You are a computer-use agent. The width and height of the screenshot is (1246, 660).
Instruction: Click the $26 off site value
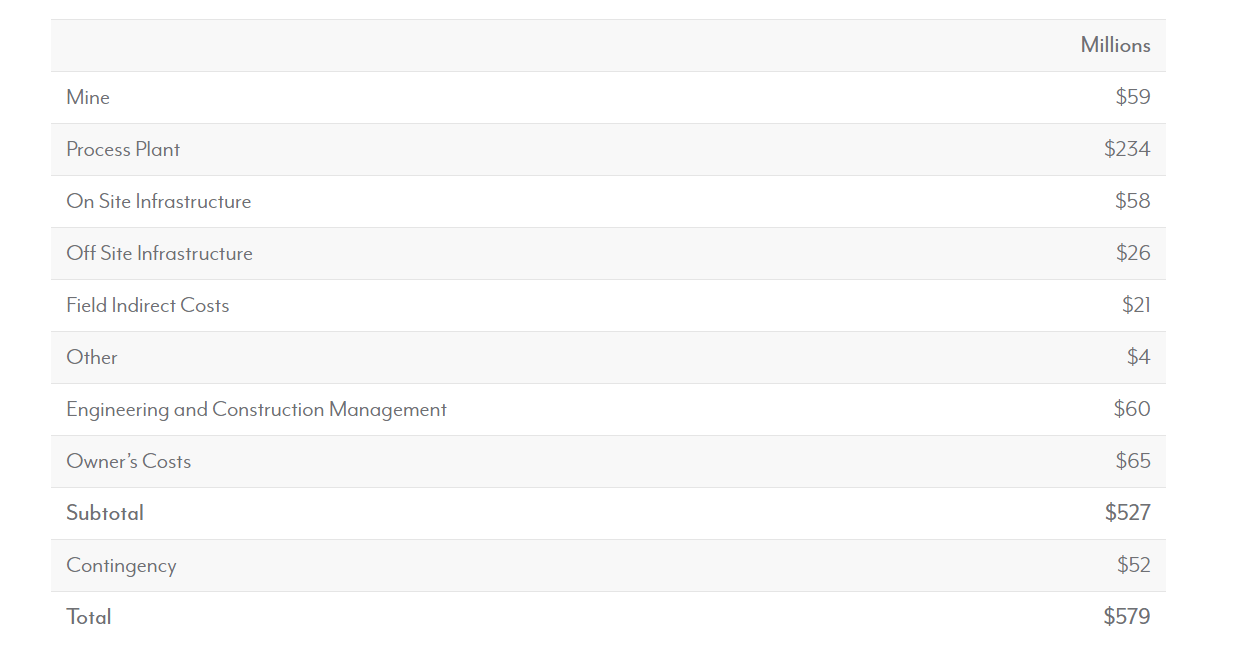(1133, 253)
